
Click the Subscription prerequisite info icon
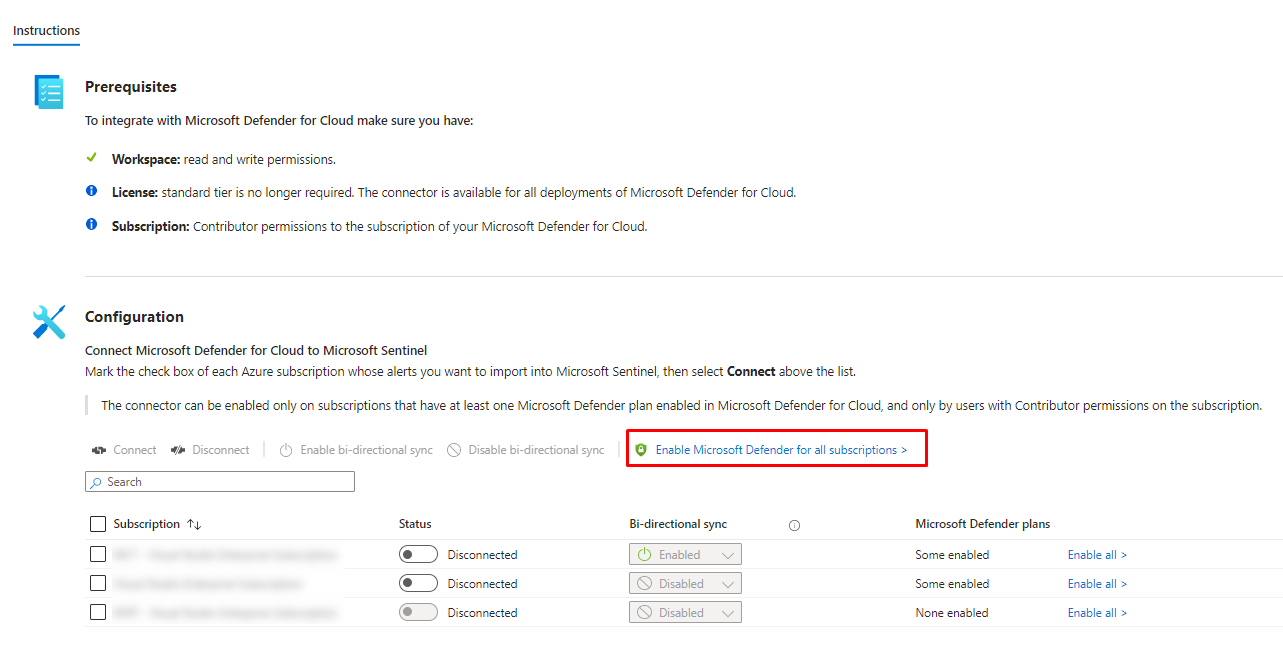(x=92, y=226)
